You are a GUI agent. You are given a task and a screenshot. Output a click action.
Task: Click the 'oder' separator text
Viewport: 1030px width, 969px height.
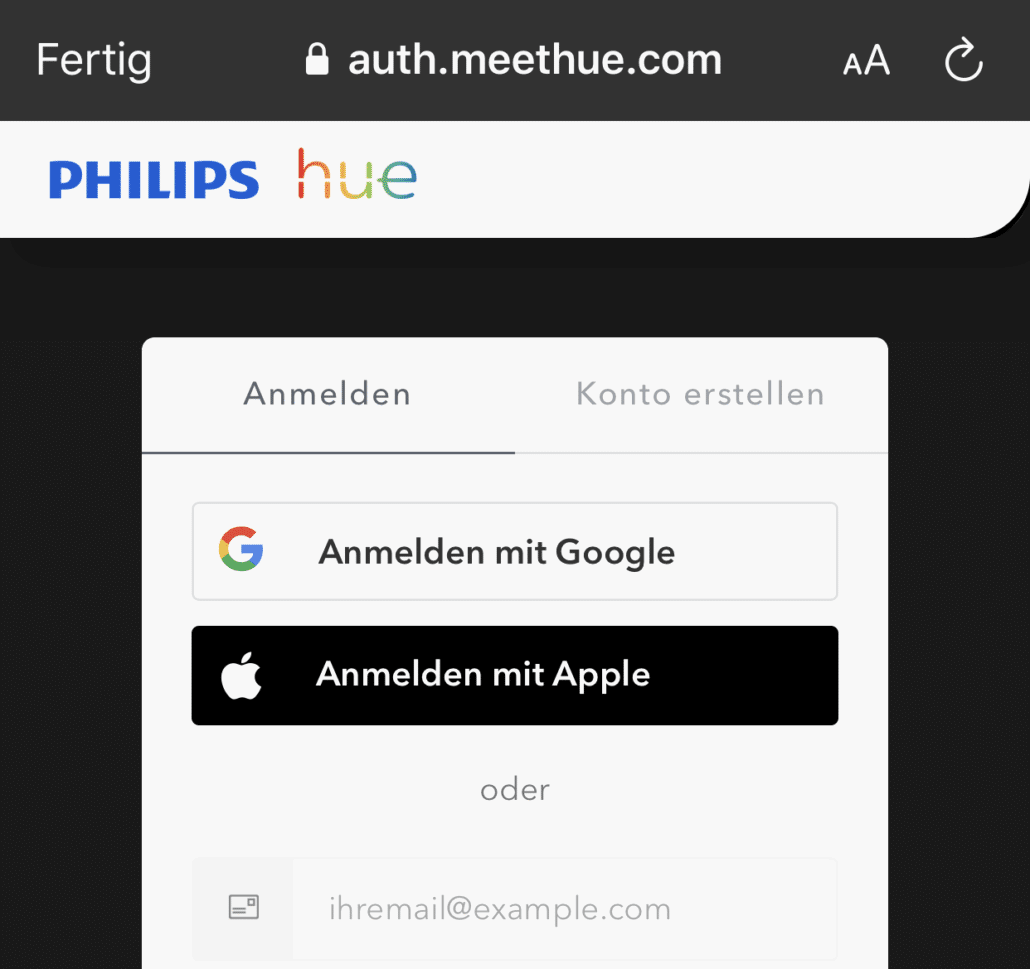point(515,789)
